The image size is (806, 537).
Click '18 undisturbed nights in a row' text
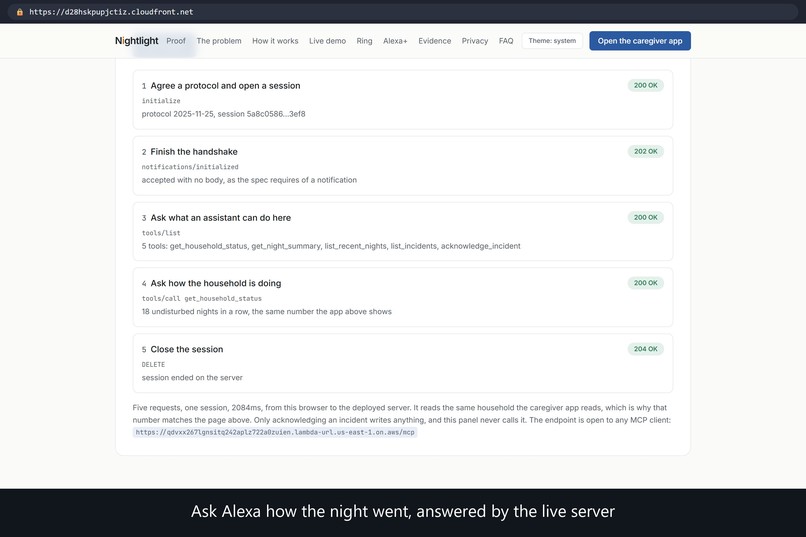[267, 311]
